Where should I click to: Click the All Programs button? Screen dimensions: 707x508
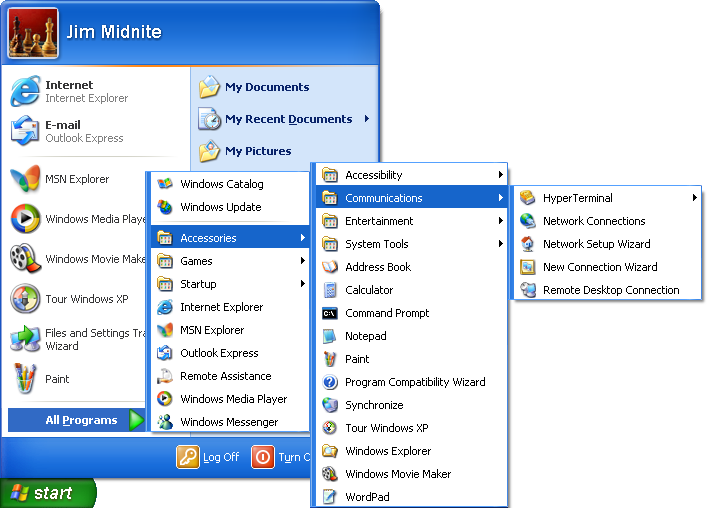pyautogui.click(x=77, y=420)
